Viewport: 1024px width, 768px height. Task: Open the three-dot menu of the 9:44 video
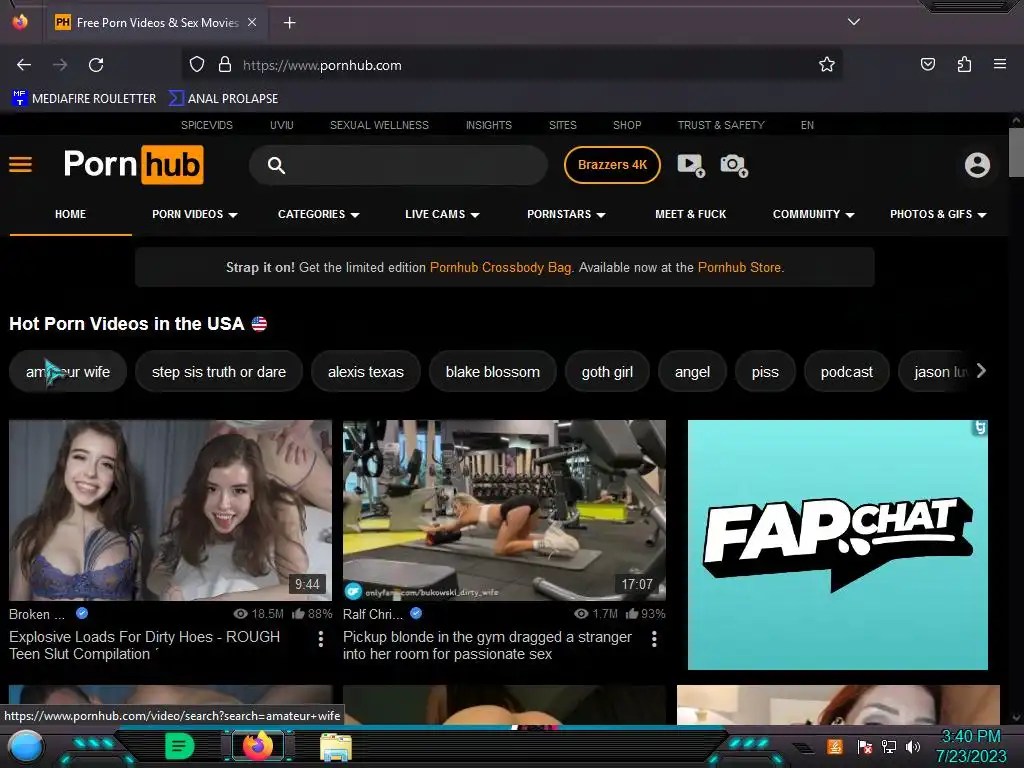[x=321, y=639]
